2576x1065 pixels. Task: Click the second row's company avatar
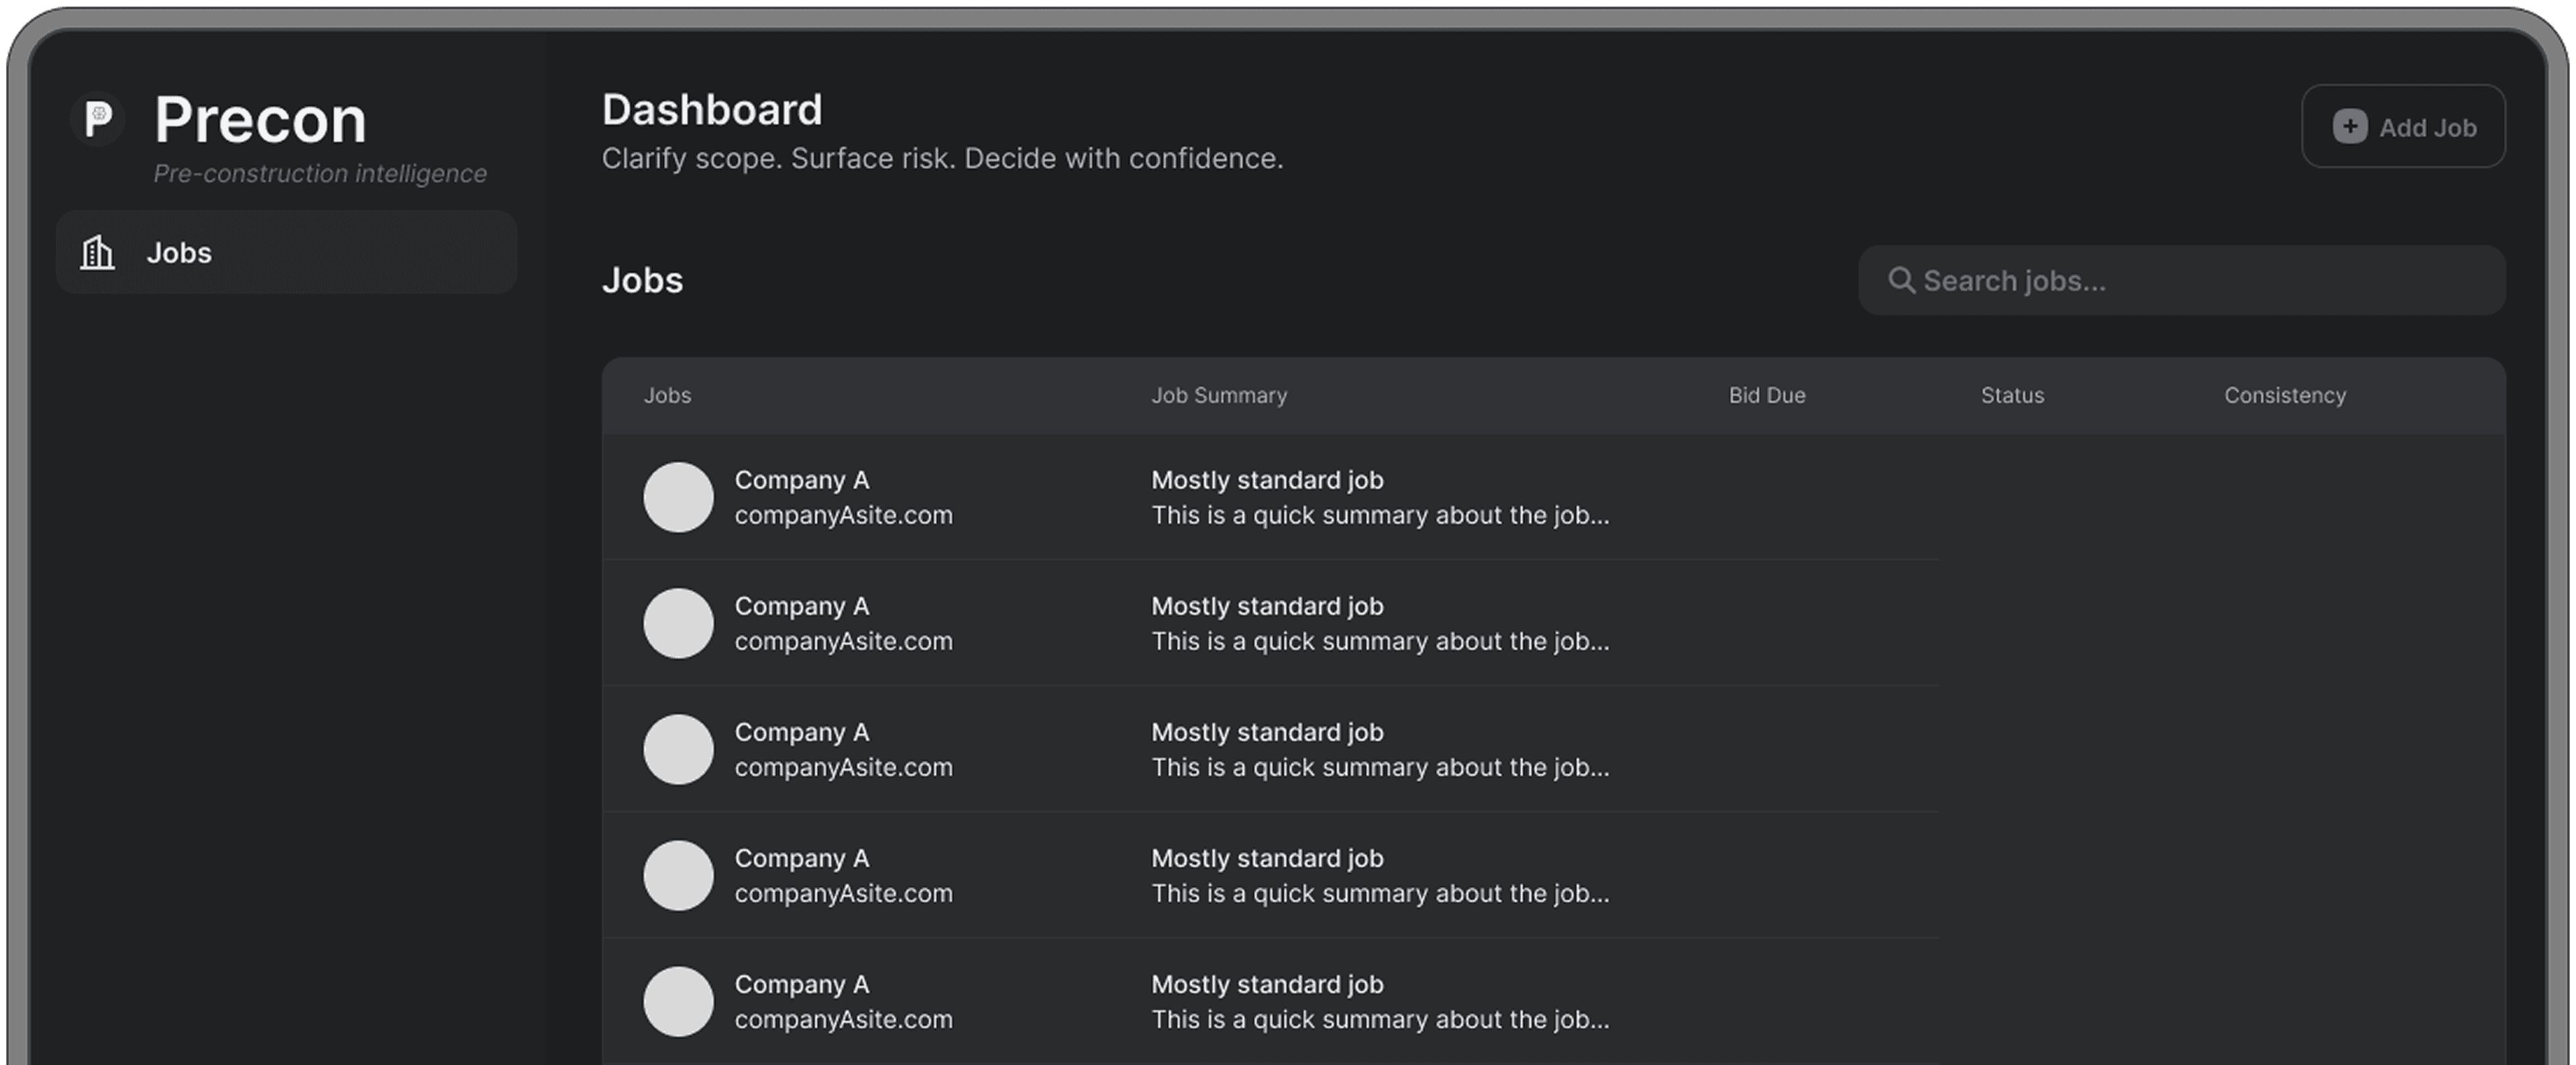[678, 623]
